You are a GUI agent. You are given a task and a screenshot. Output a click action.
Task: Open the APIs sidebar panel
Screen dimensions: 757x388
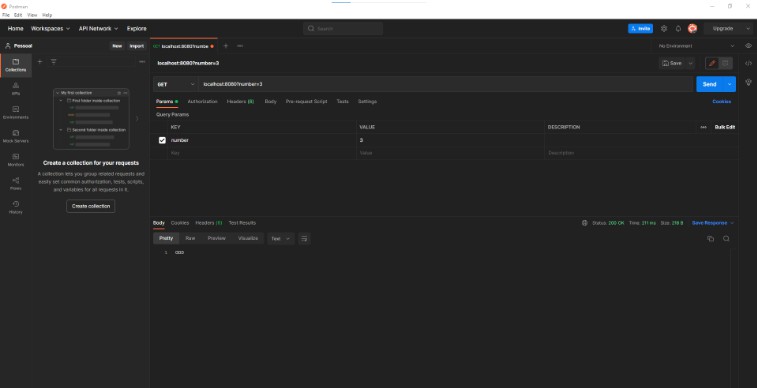[x=16, y=89]
